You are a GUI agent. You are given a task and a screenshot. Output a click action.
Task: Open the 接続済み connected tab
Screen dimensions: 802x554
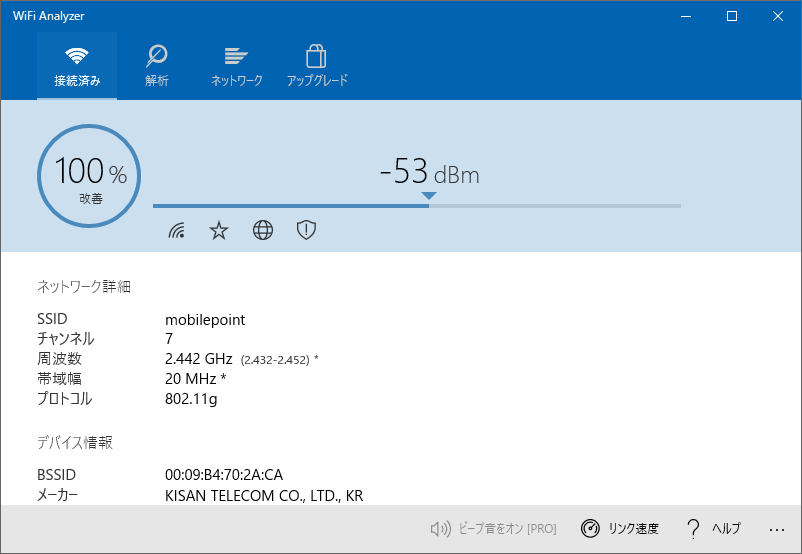pyautogui.click(x=77, y=65)
